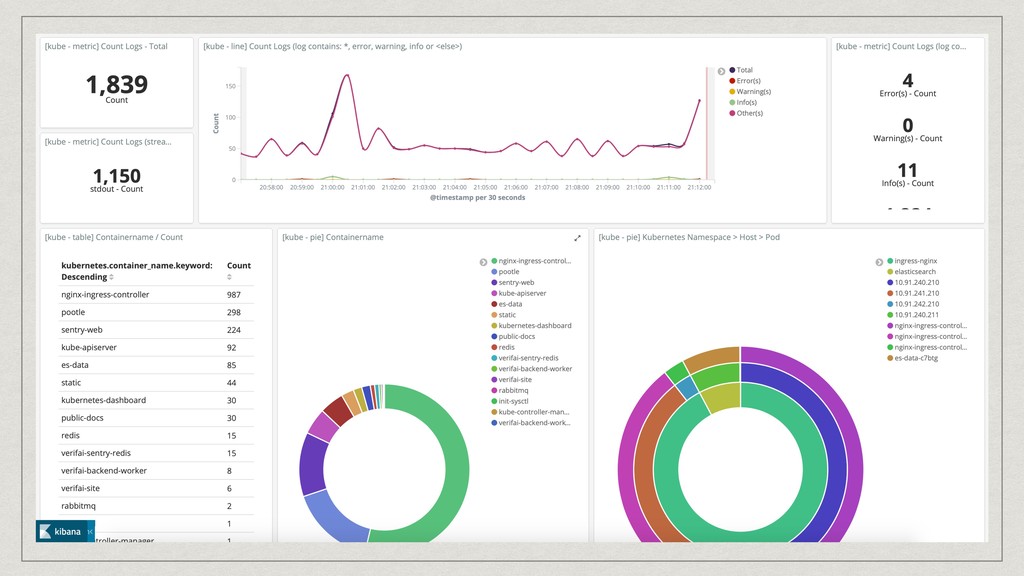
Task: Select the public-docs table row
Action: pyautogui.click(x=156, y=418)
